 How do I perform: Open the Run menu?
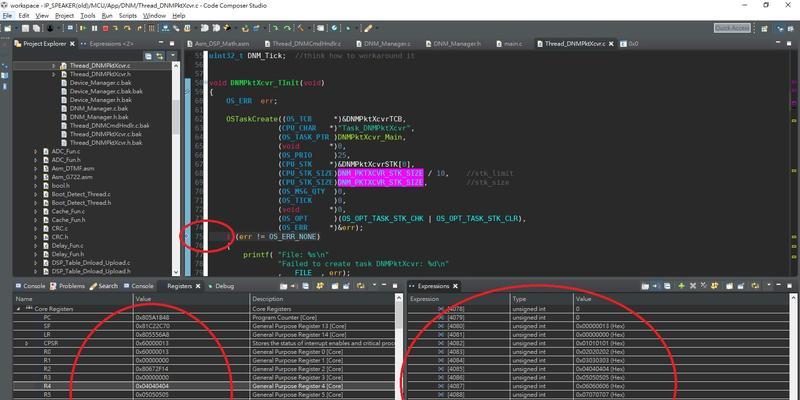(107, 16)
